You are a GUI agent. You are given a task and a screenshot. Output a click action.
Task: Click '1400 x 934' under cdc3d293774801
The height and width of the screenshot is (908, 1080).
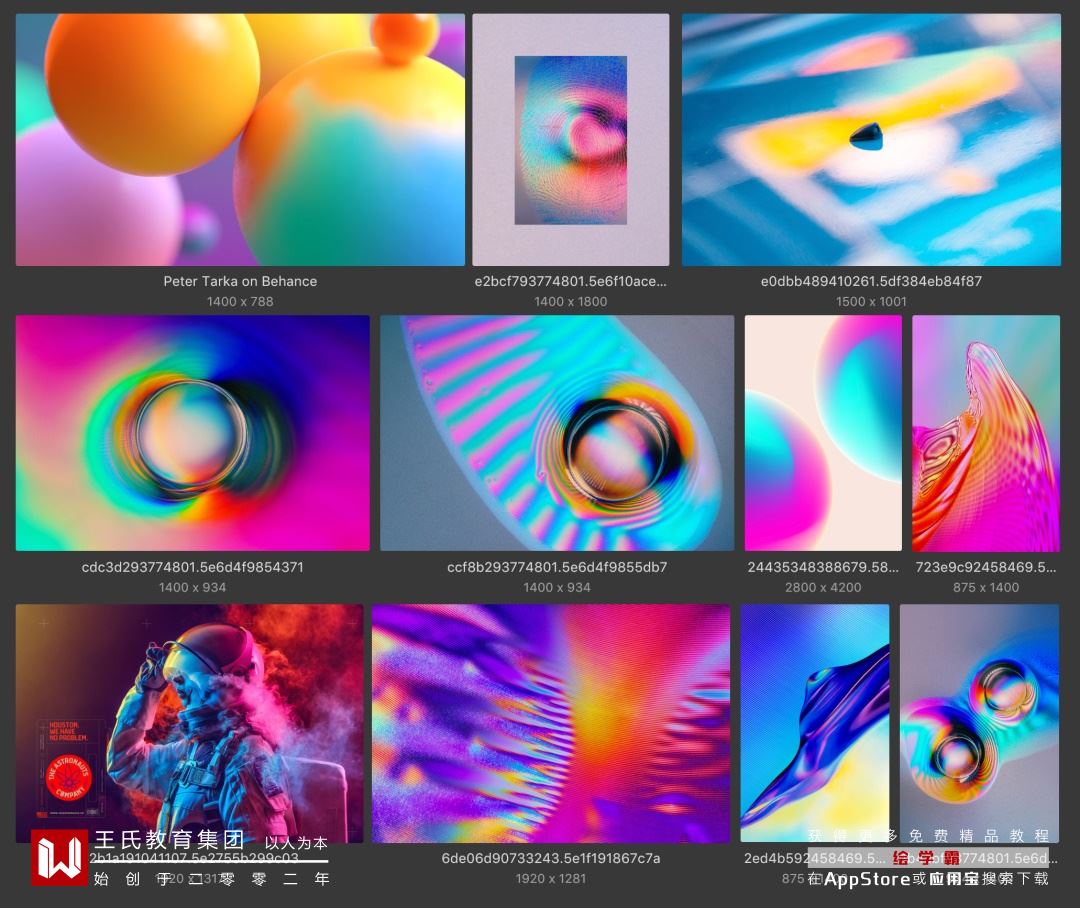(x=192, y=588)
